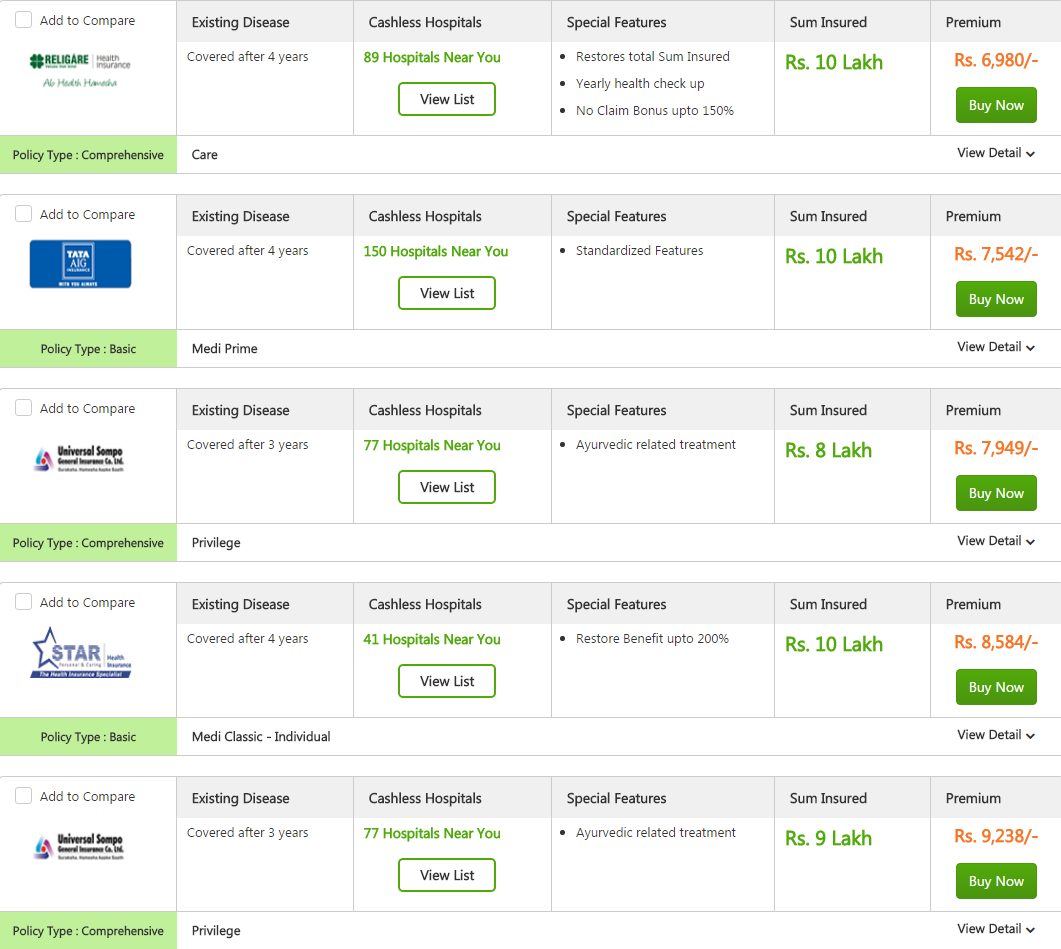Click the Universal Sompo logo for Rs. 9 Lakh plan
Screen dimensions: 1061x949
79,846
